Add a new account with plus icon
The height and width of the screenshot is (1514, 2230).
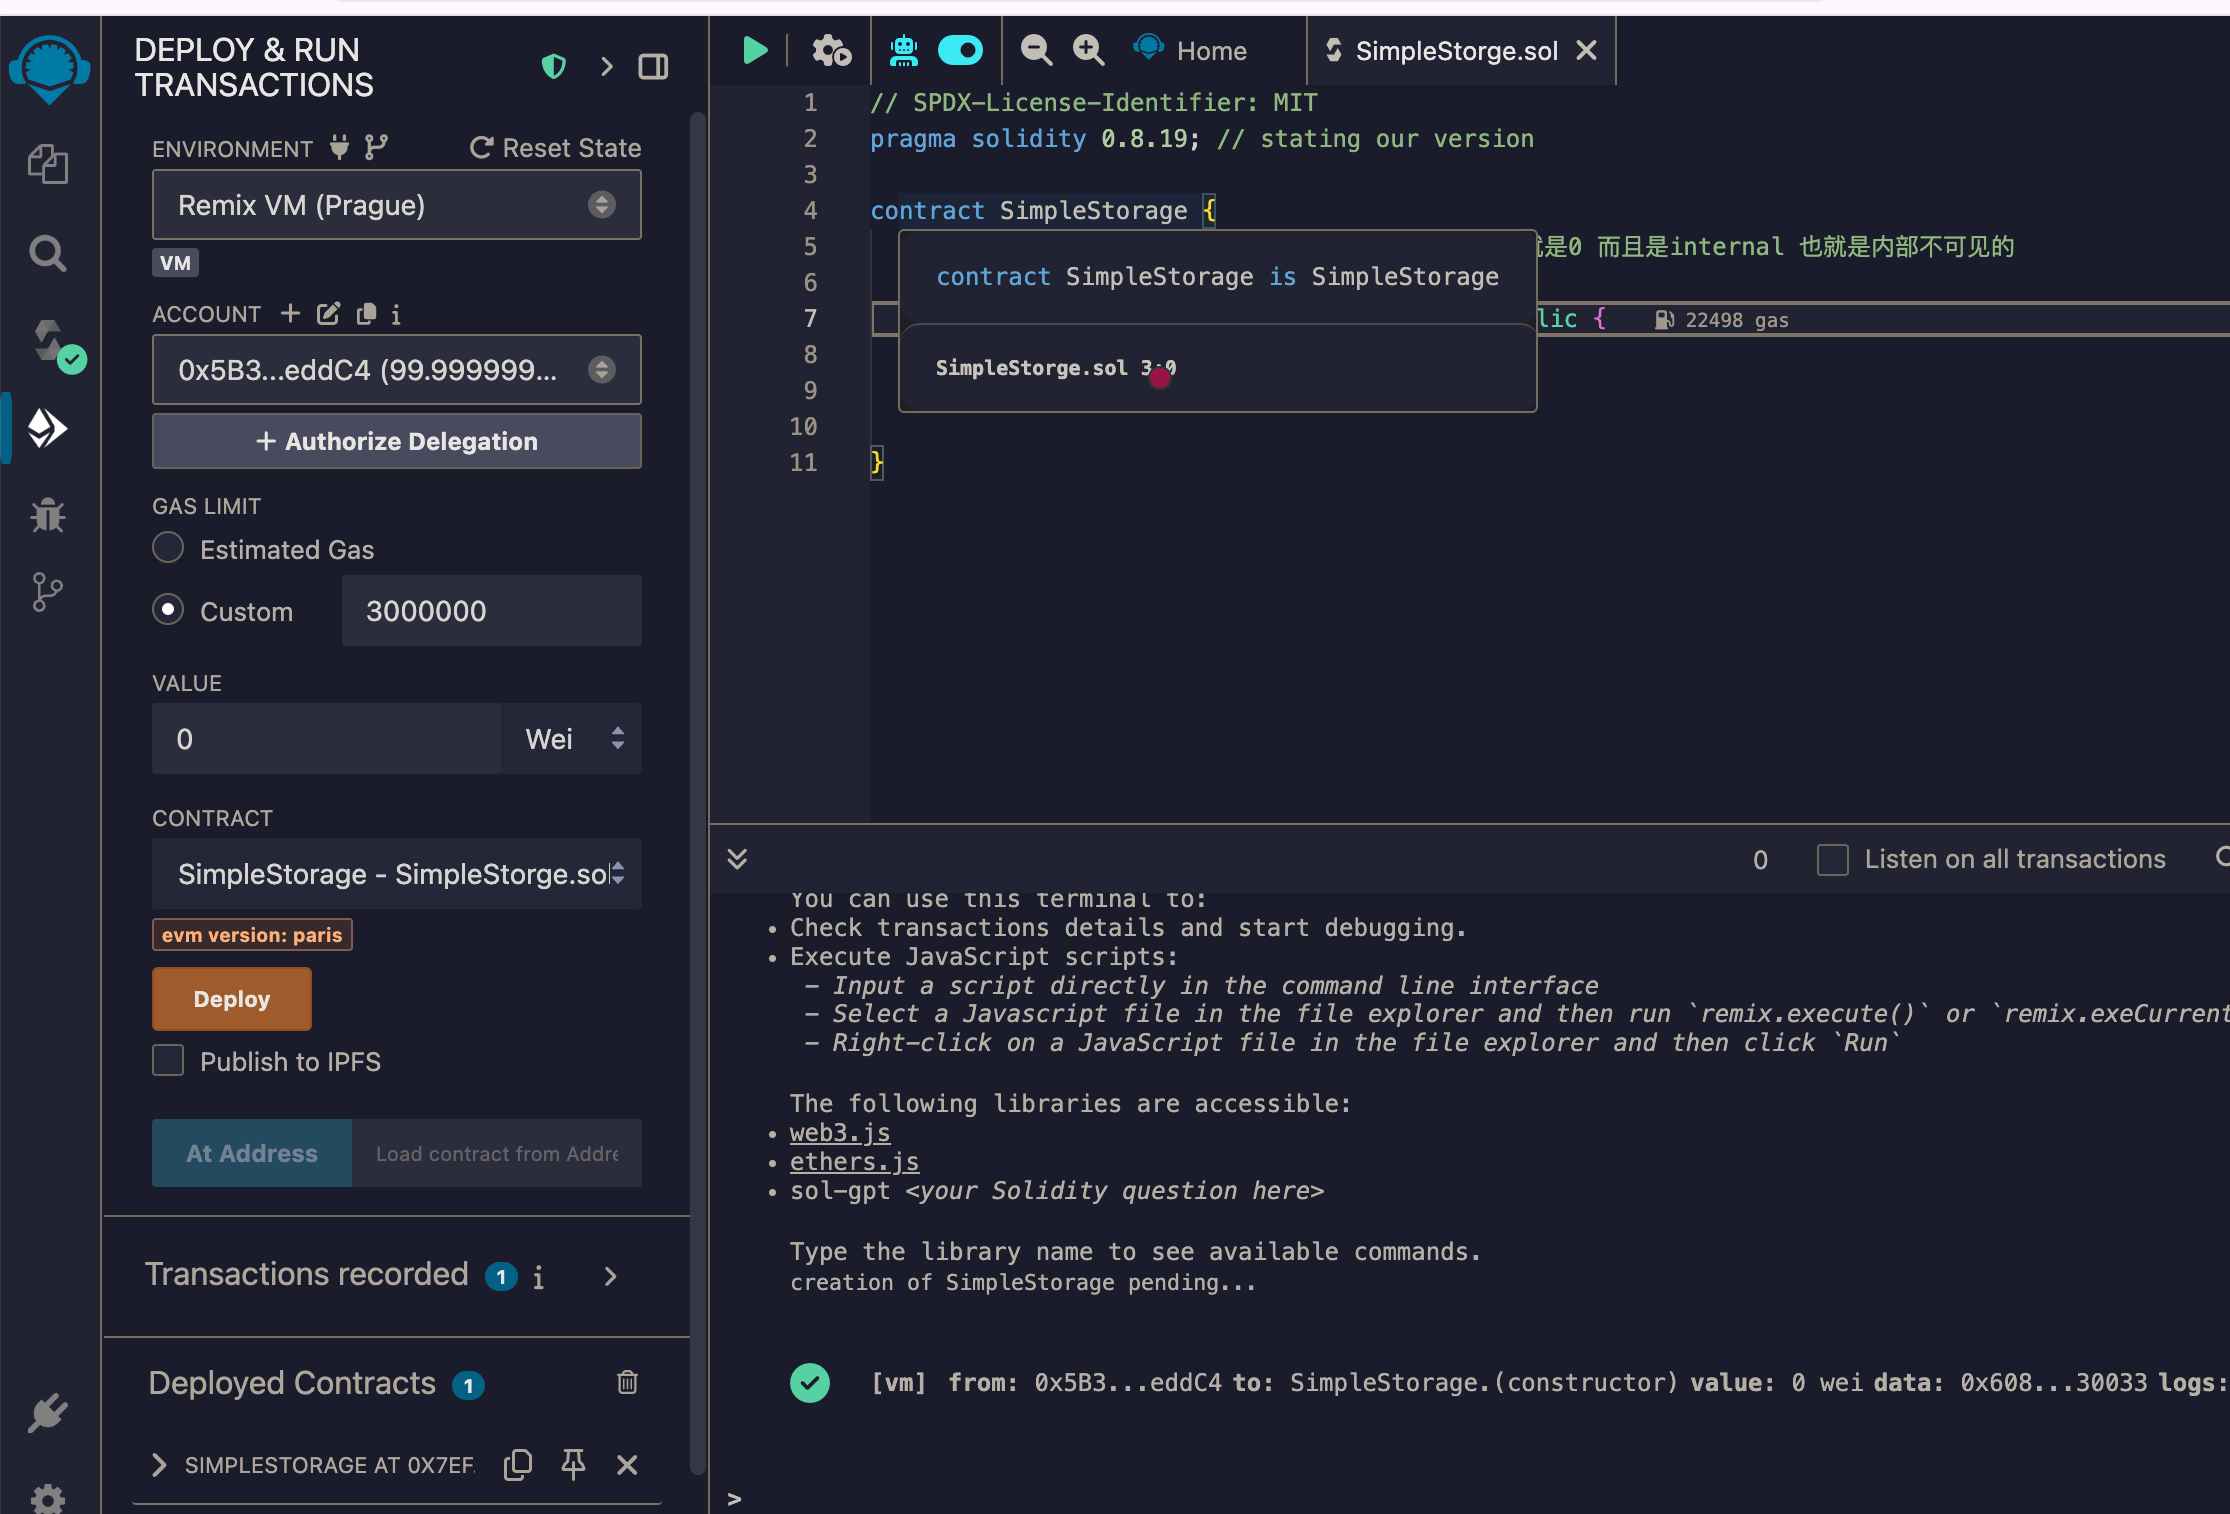[x=290, y=314]
